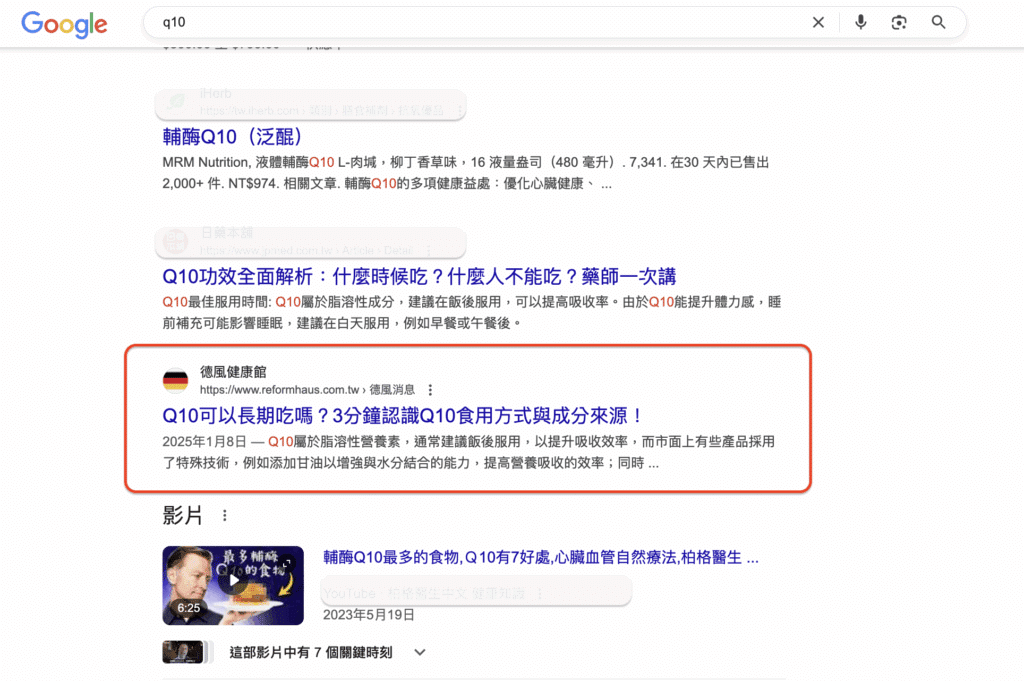The width and height of the screenshot is (1024, 681).
Task: Click the small key-moments preview thumbnail
Action: point(187,652)
